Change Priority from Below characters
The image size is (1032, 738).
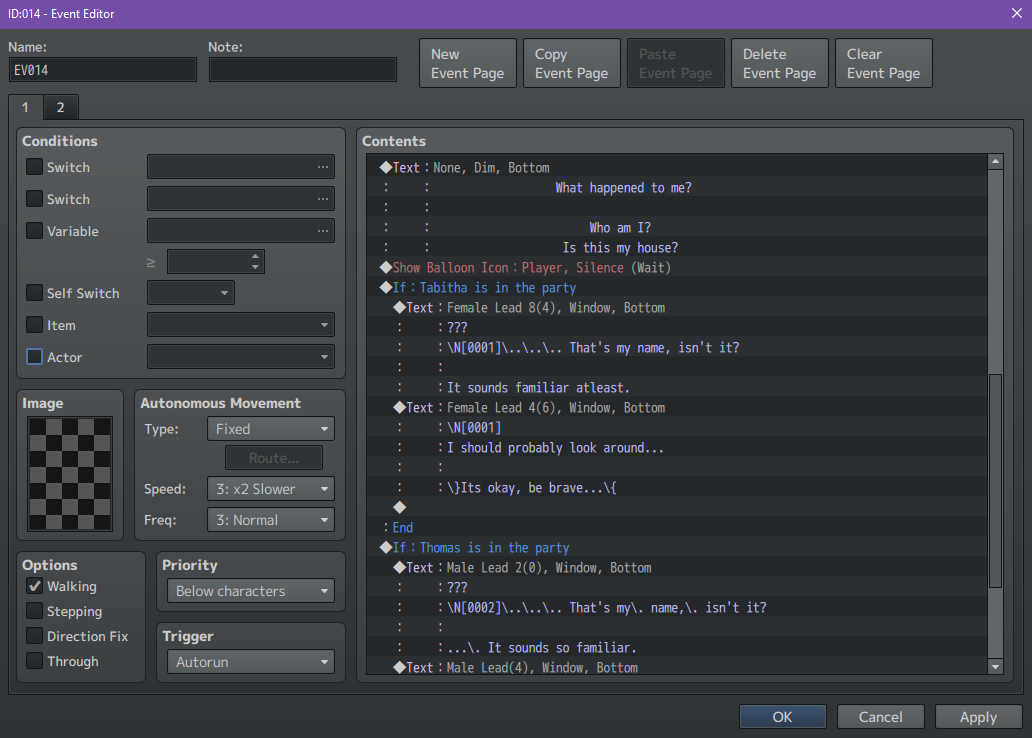(x=251, y=591)
